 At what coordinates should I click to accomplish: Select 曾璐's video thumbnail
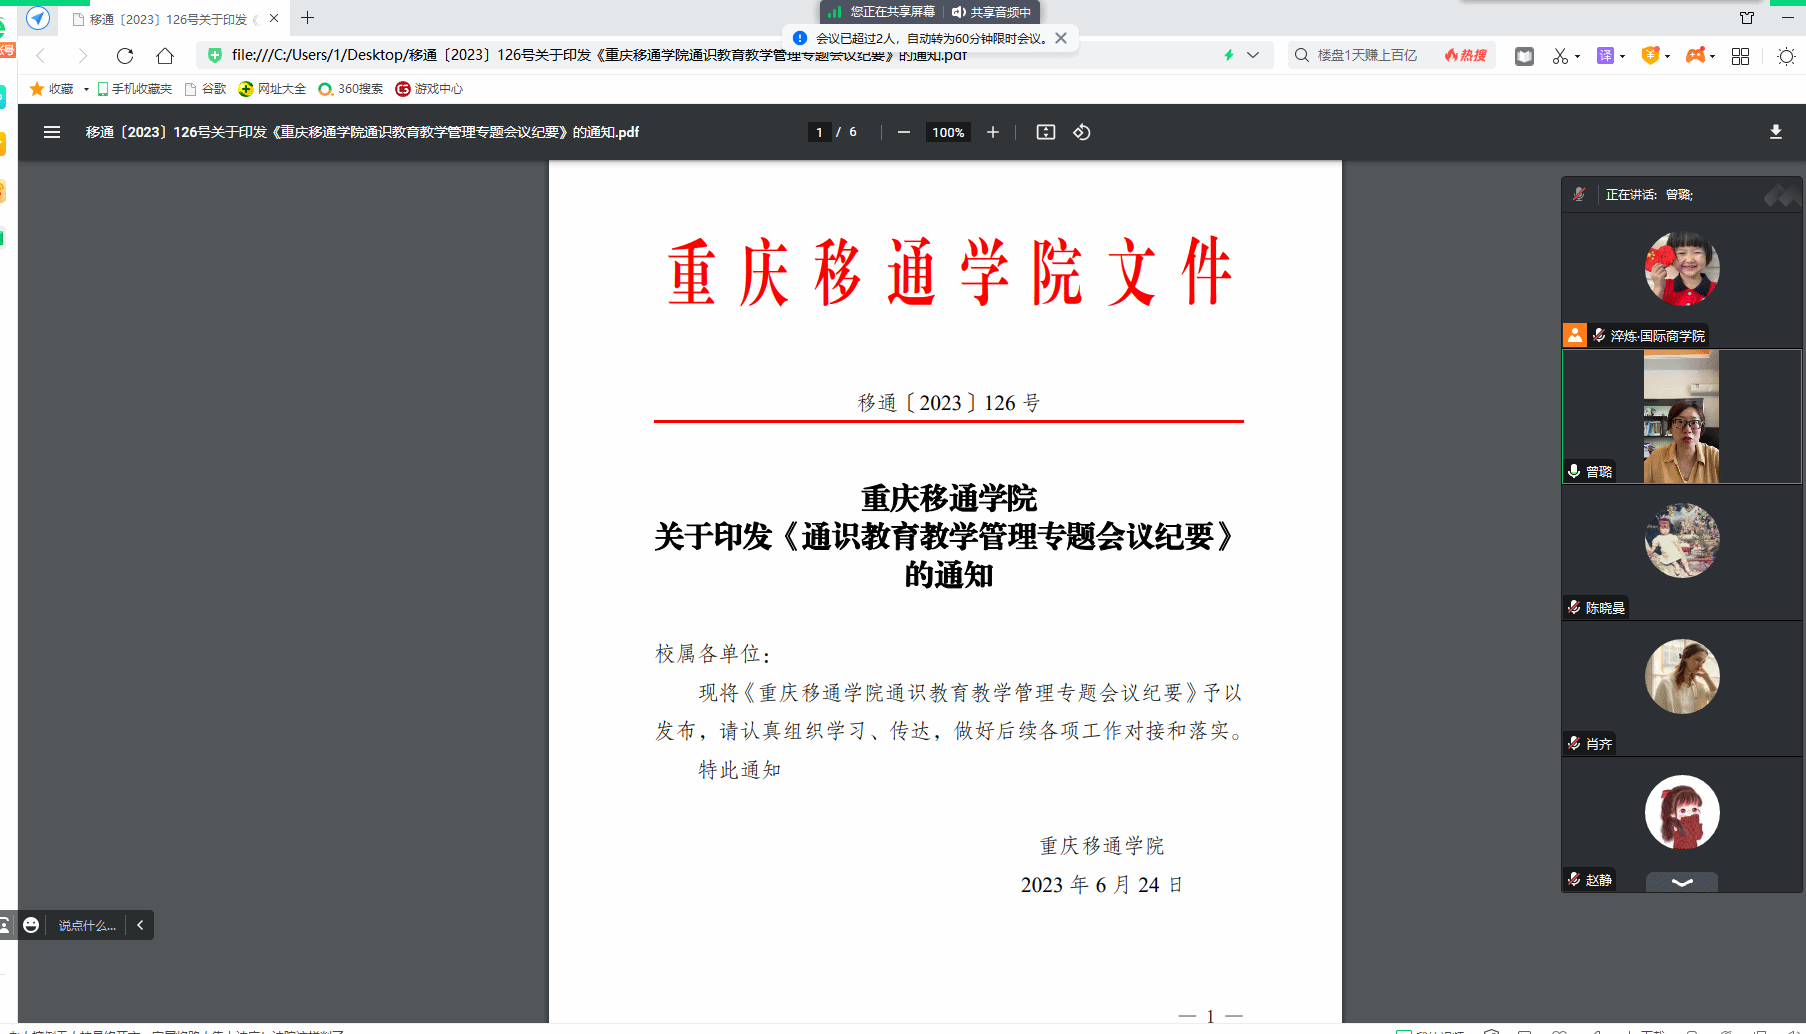(x=1681, y=417)
